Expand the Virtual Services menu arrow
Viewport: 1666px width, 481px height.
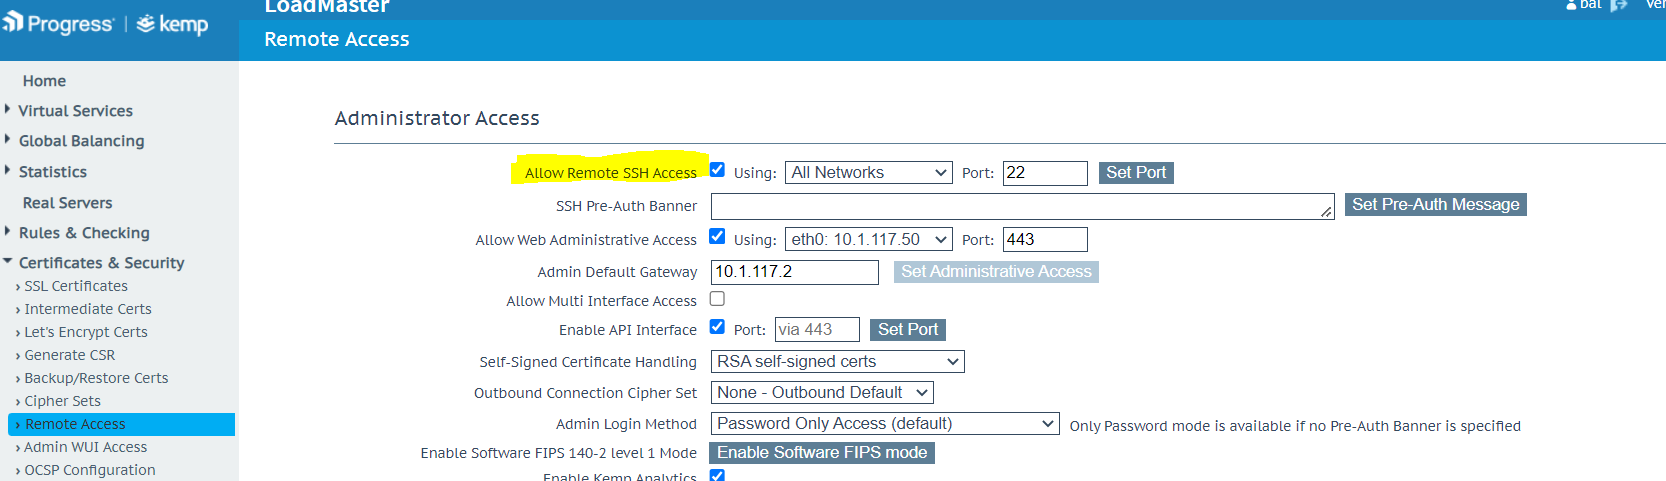pos(8,110)
